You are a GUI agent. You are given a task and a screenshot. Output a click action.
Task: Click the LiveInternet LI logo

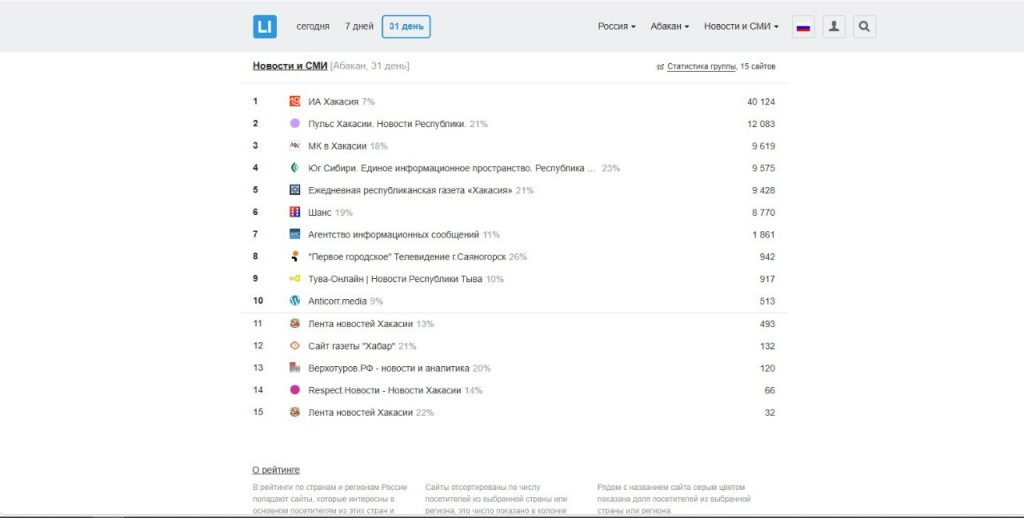click(x=264, y=27)
